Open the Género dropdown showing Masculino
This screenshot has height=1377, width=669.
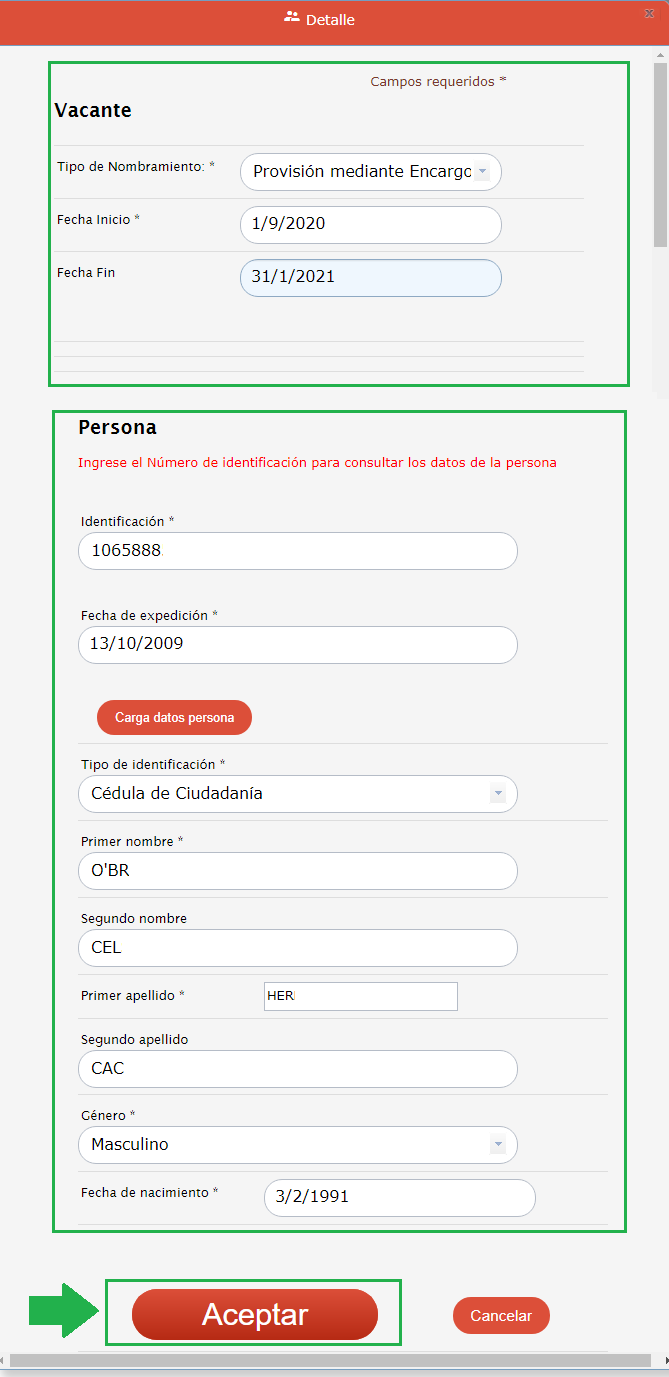(x=497, y=1145)
